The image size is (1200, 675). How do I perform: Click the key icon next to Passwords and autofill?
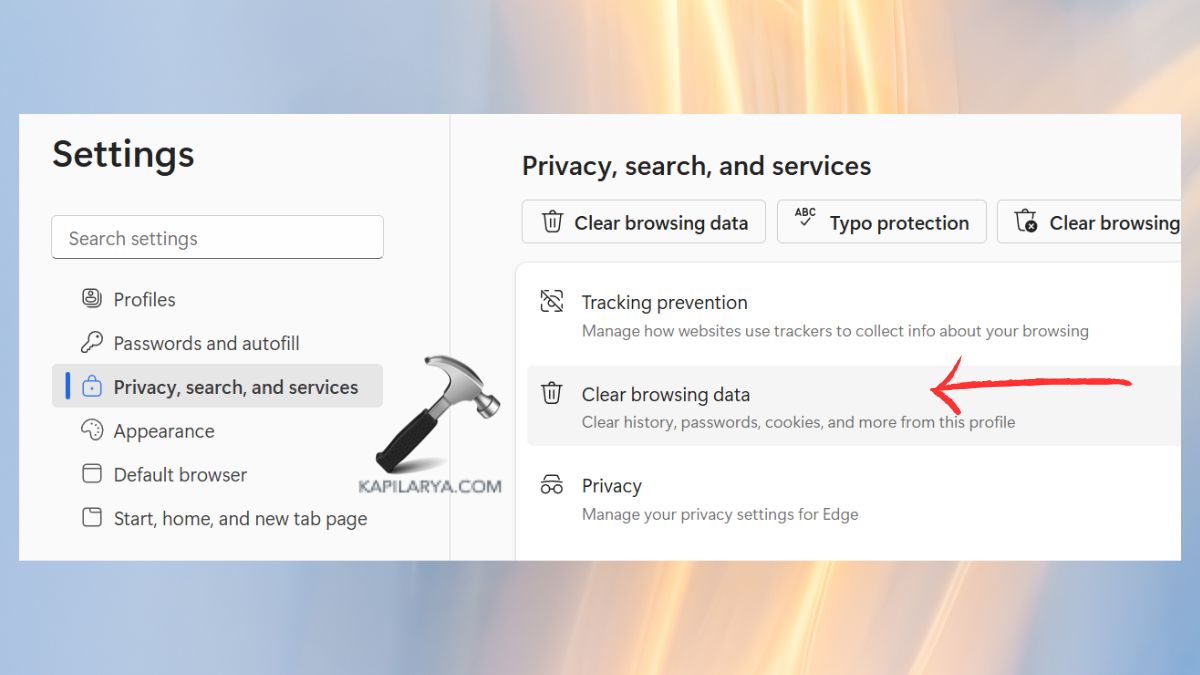[91, 342]
